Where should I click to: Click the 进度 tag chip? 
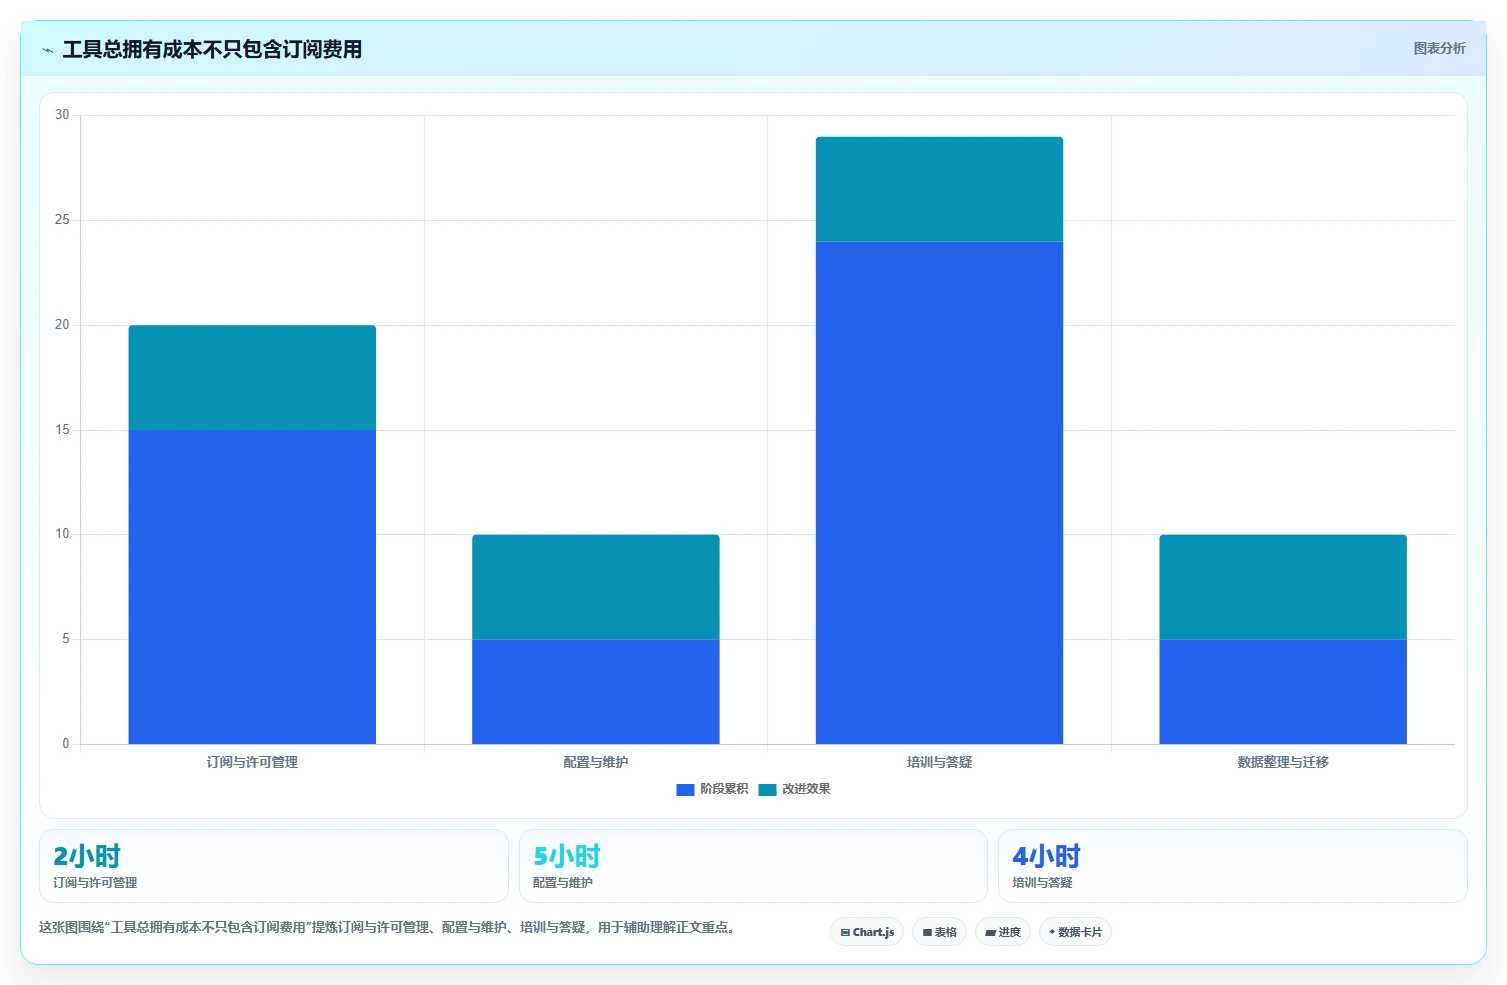pyautogui.click(x=1003, y=932)
